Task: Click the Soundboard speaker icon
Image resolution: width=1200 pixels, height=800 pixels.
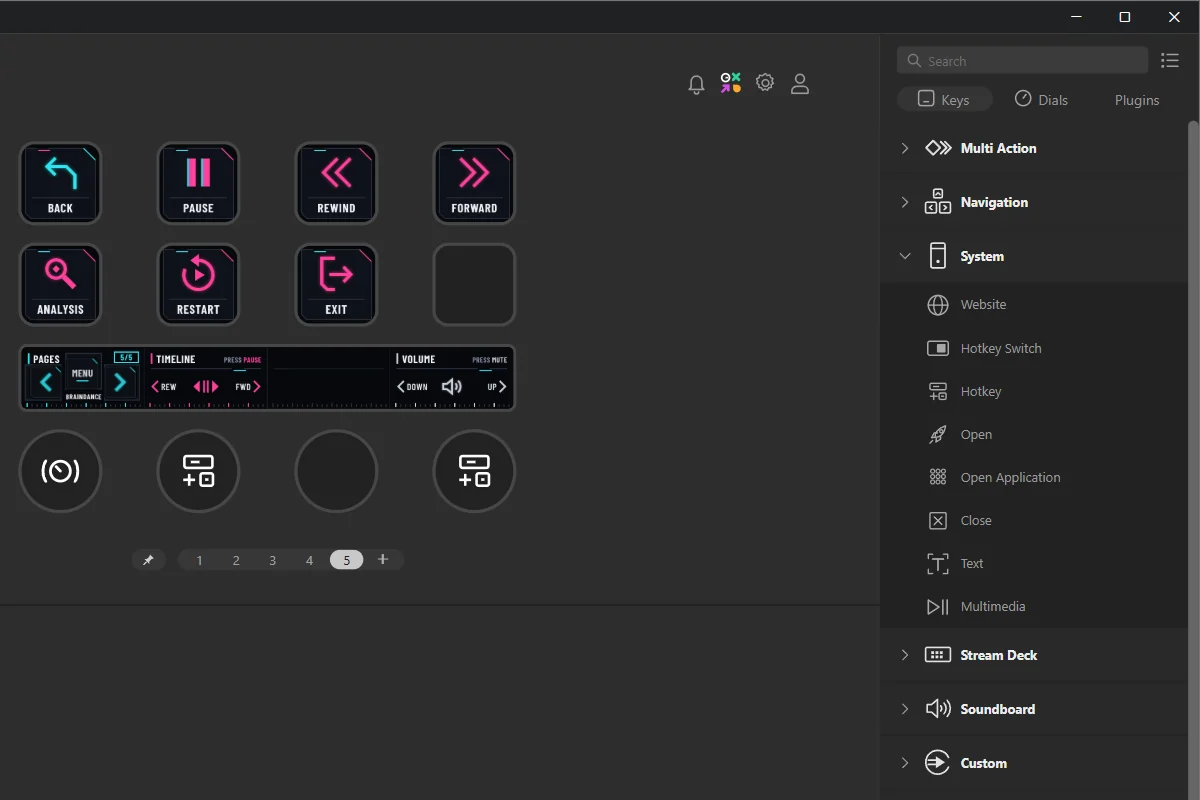Action: pyautogui.click(x=938, y=709)
